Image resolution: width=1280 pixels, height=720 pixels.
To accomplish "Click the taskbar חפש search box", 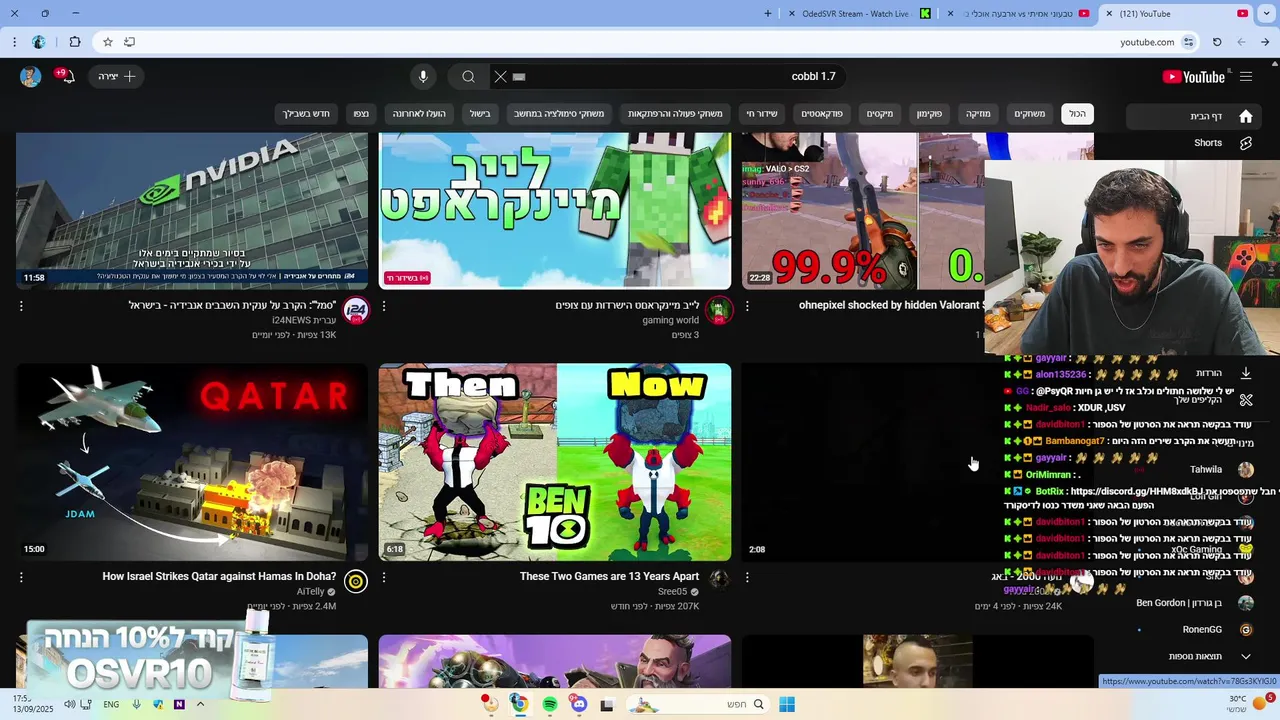I will pos(698,705).
